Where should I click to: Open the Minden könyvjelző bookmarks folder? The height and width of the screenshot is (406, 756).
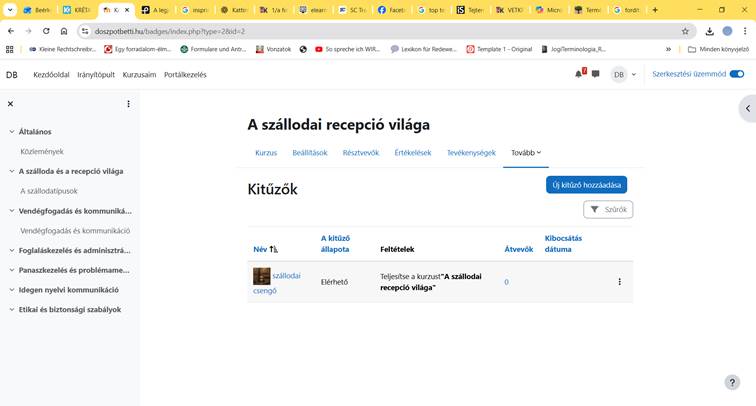coord(718,49)
